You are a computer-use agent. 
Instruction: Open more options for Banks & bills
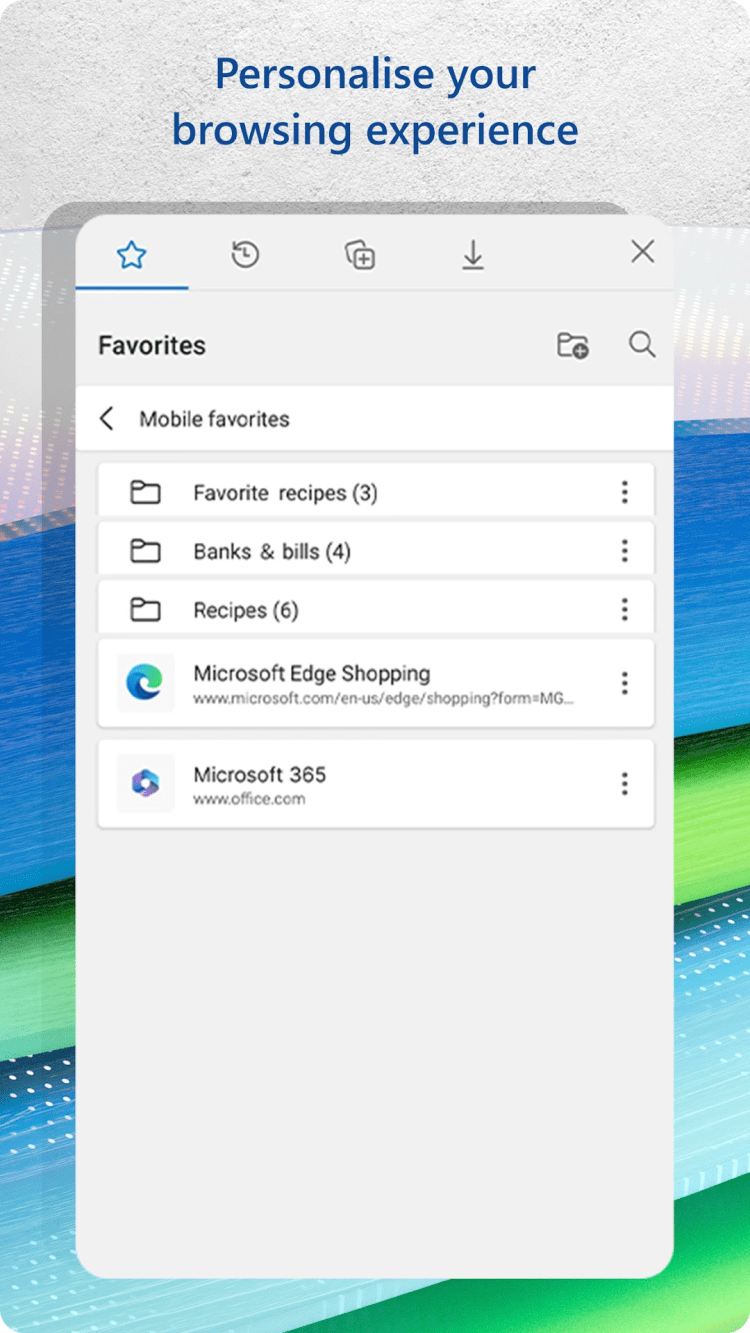(625, 550)
